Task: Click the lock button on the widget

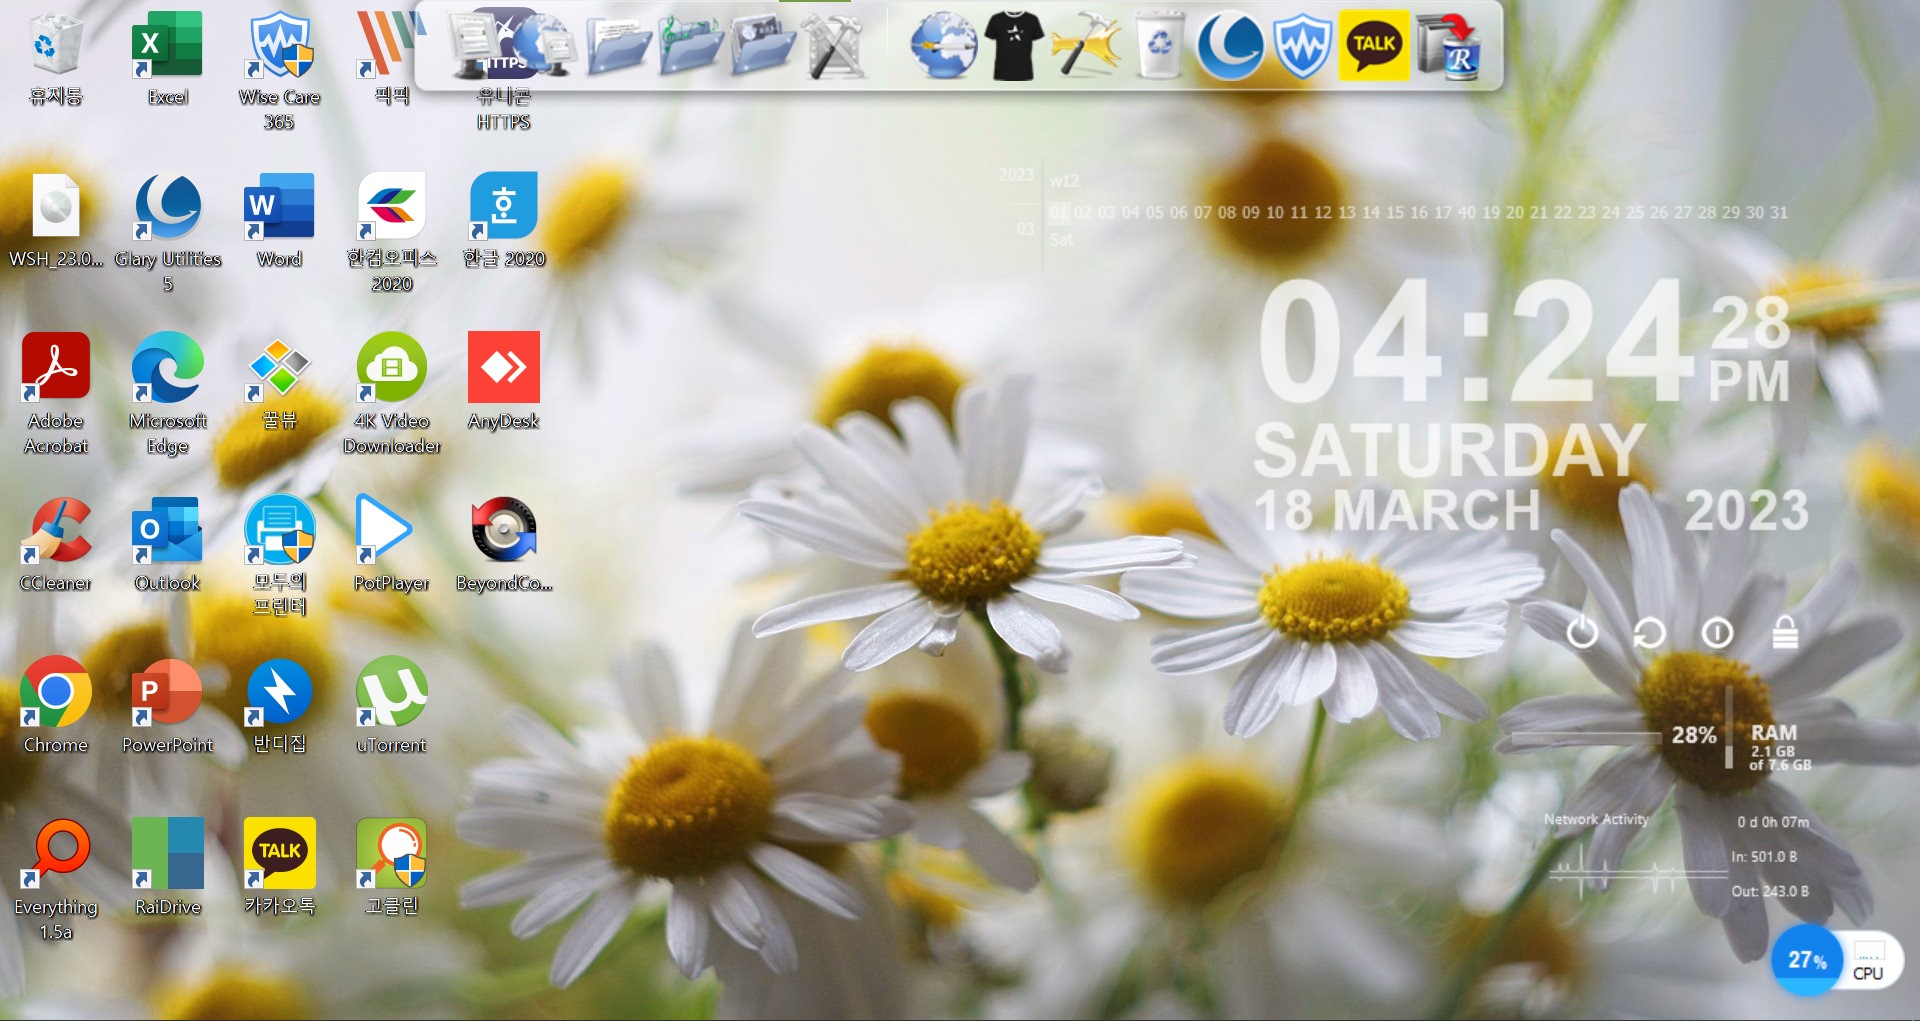Action: click(x=1785, y=632)
